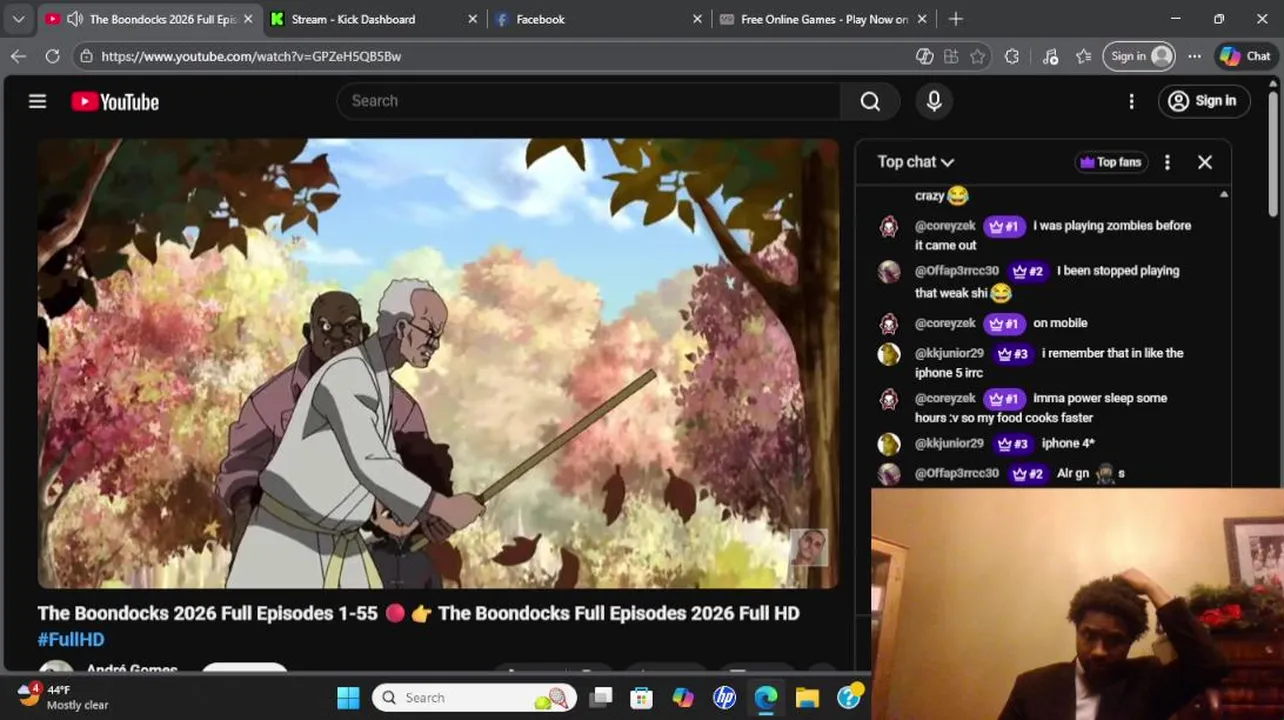Click the Boondocks video player
Image resolution: width=1284 pixels, height=720 pixels.
point(438,364)
